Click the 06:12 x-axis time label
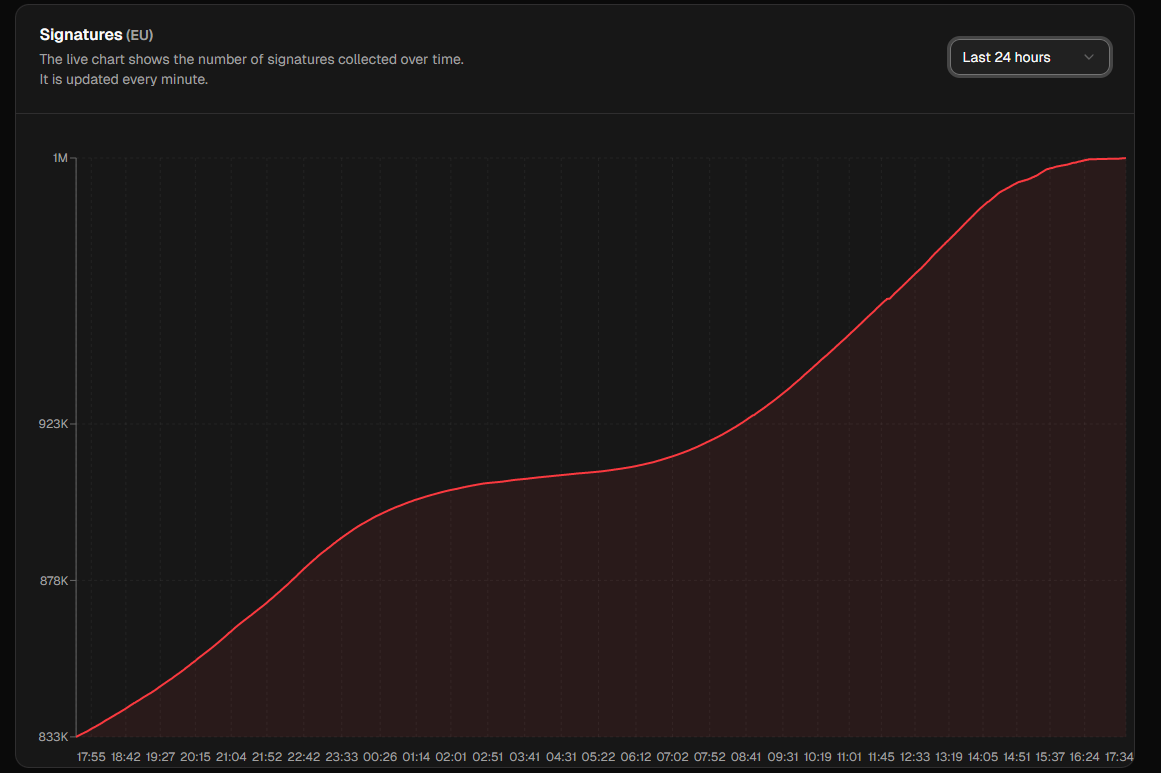This screenshot has width=1161, height=773. (635, 757)
